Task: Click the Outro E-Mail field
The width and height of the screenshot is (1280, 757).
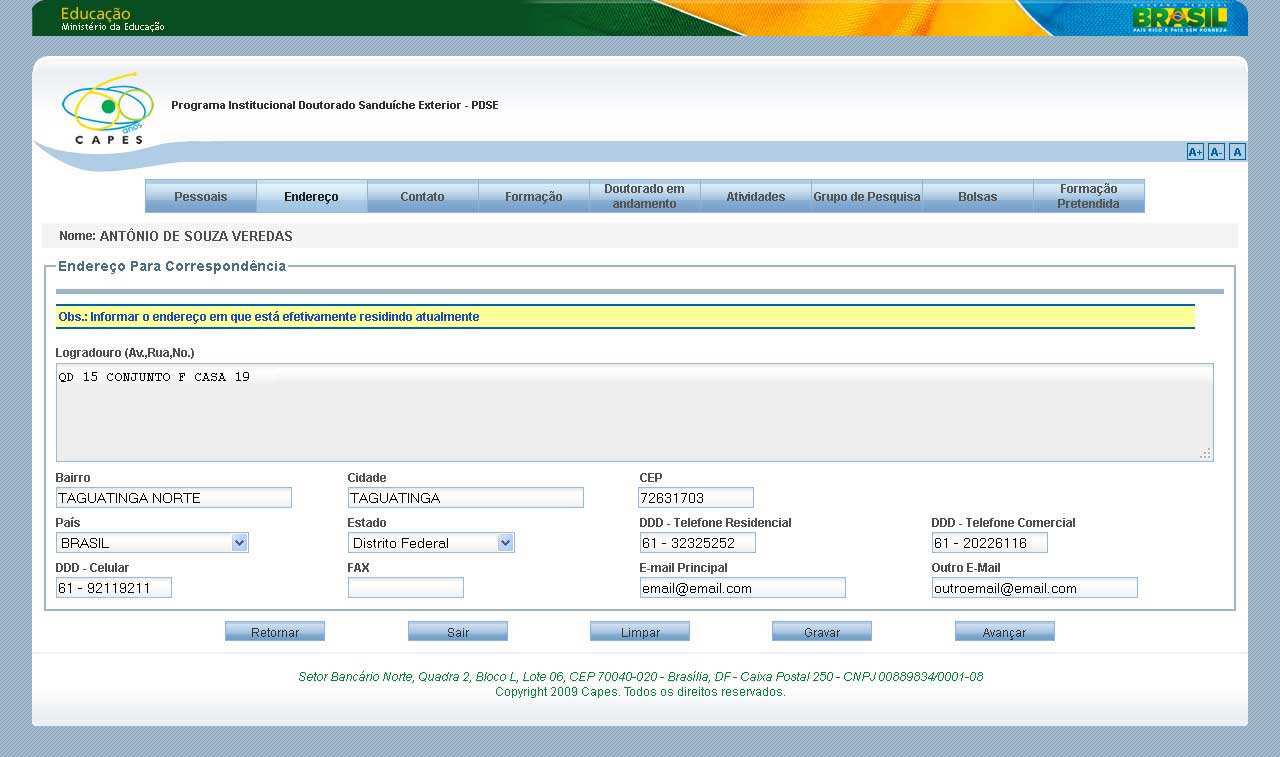Action: (x=1035, y=588)
